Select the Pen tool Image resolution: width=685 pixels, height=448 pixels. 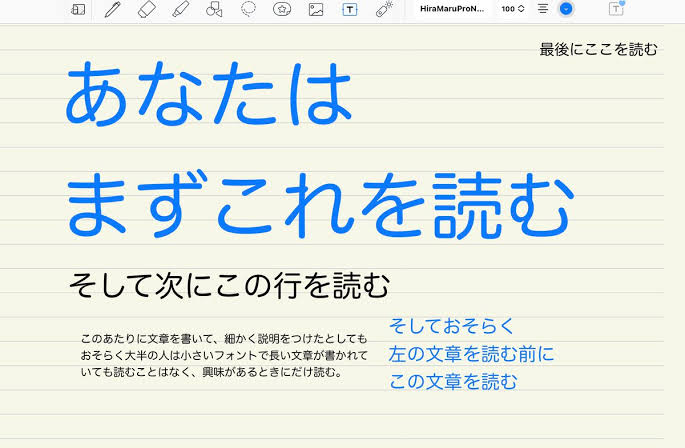tap(112, 9)
